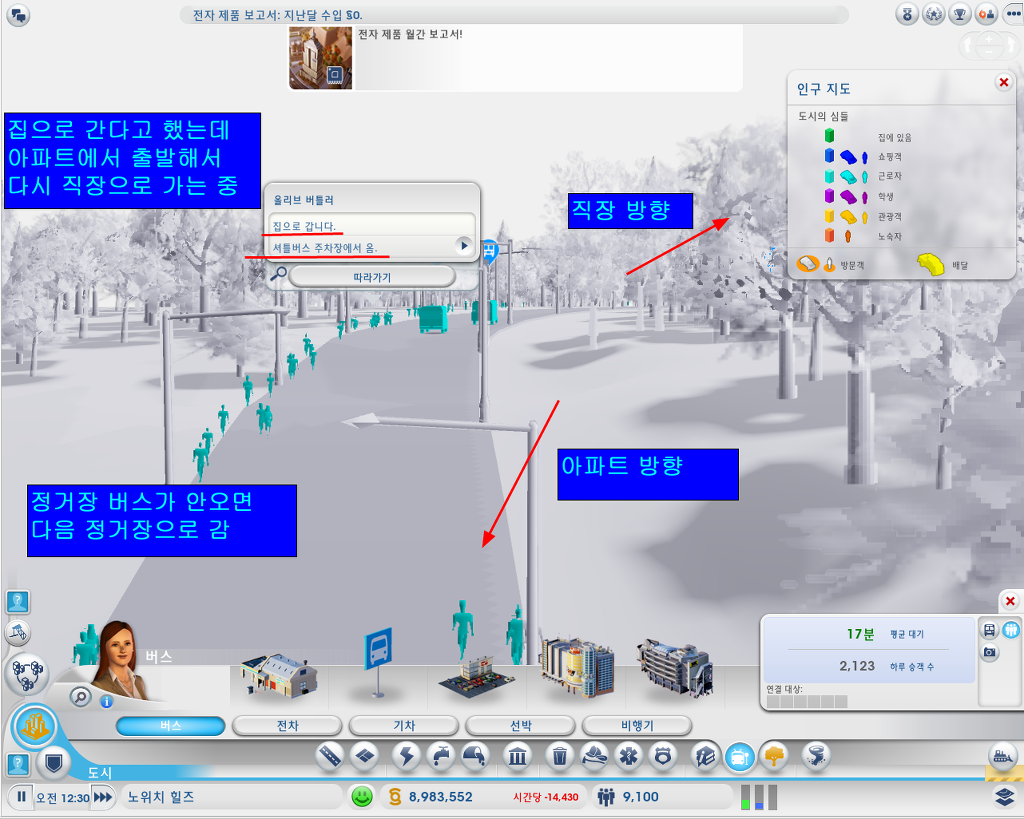The height and width of the screenshot is (819, 1024).
Task: Click the green happiness smiley
Action: (362, 797)
